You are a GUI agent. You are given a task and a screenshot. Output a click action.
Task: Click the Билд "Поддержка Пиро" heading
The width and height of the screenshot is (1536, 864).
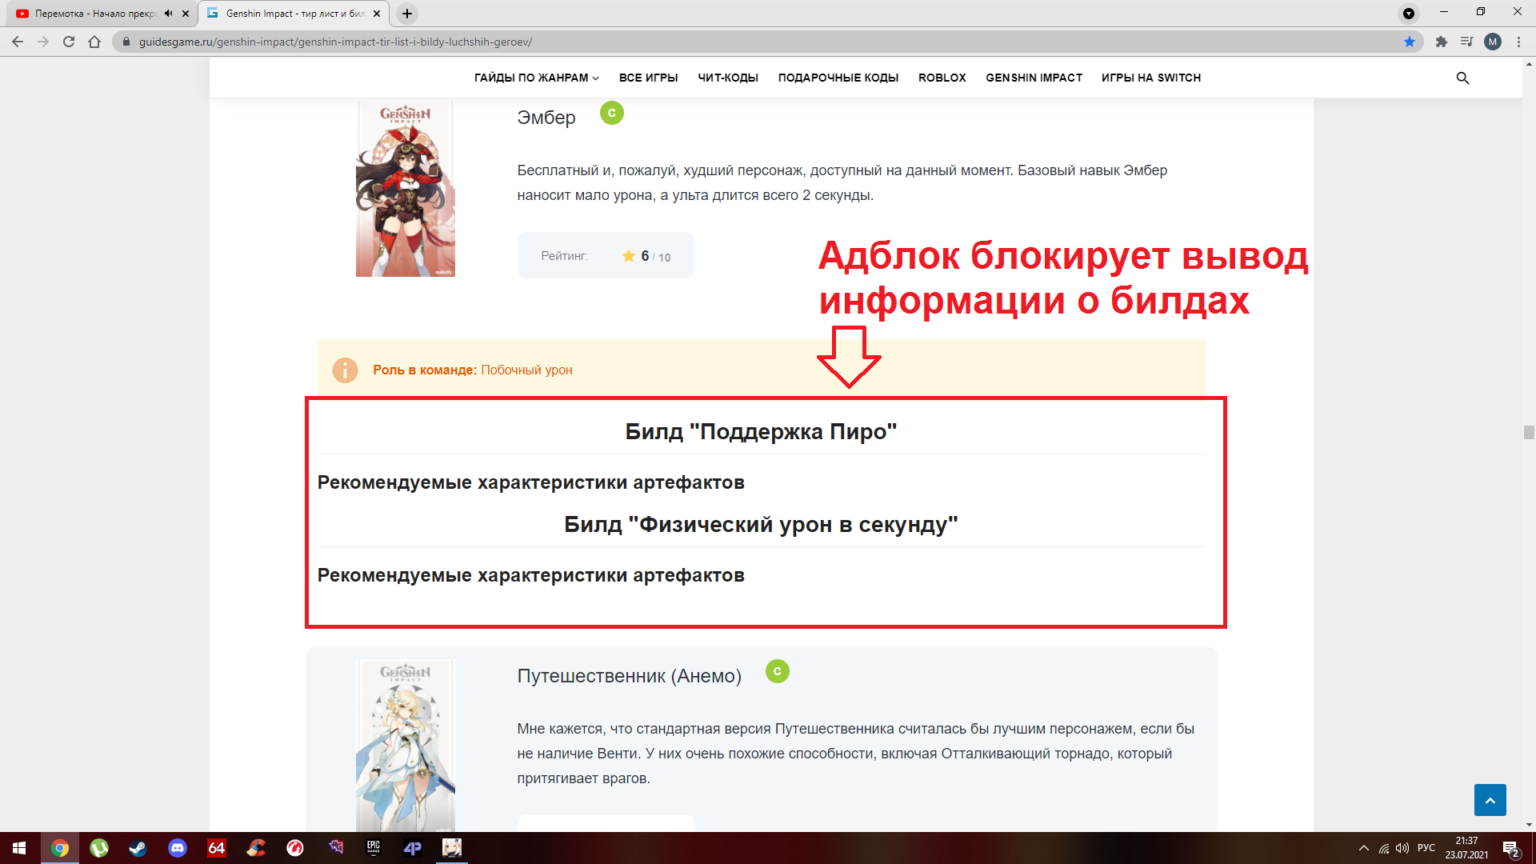(761, 432)
